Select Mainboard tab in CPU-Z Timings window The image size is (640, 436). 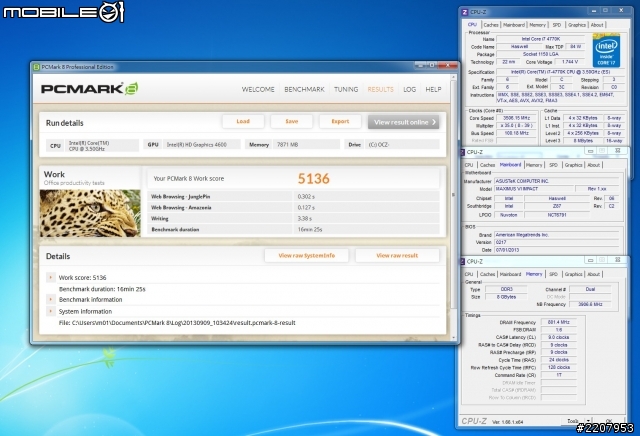[510, 274]
